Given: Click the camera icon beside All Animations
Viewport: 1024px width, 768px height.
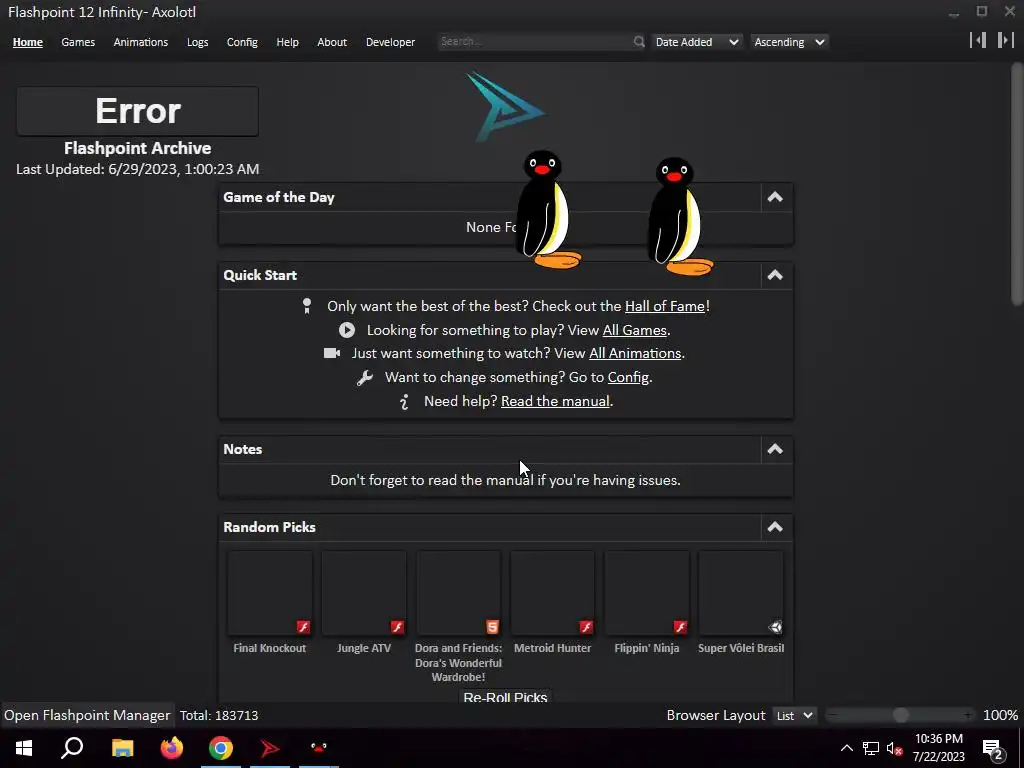Looking at the screenshot, I should coord(332,353).
